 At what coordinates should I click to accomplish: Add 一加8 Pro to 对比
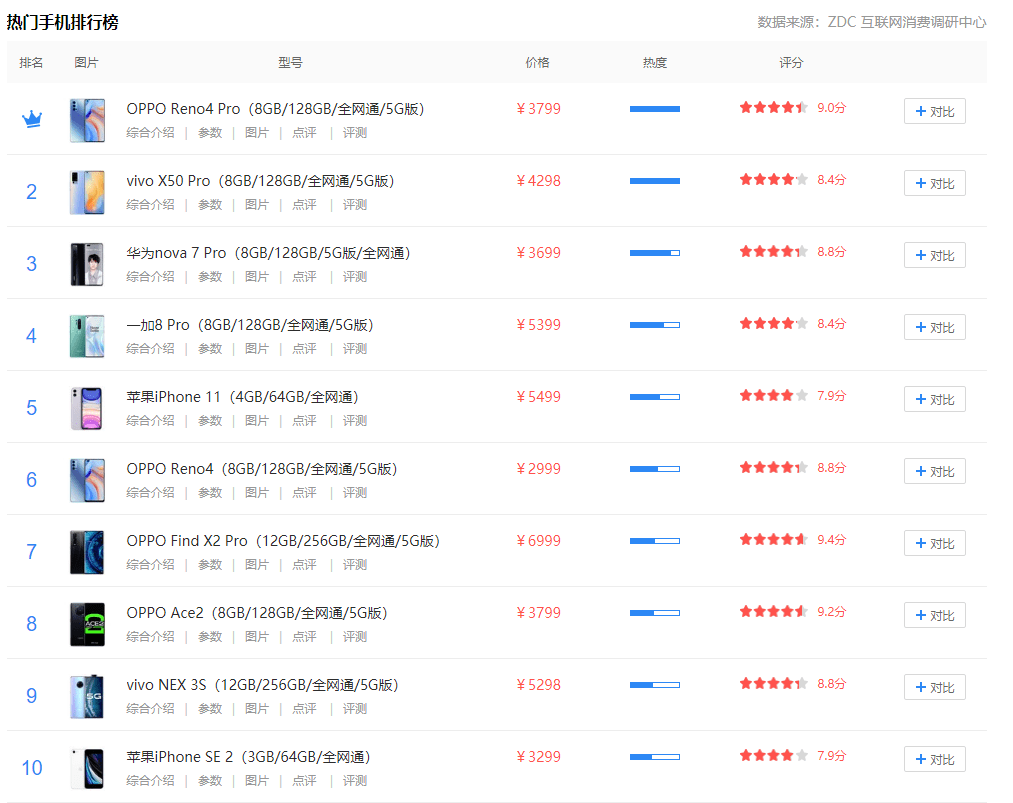(934, 328)
